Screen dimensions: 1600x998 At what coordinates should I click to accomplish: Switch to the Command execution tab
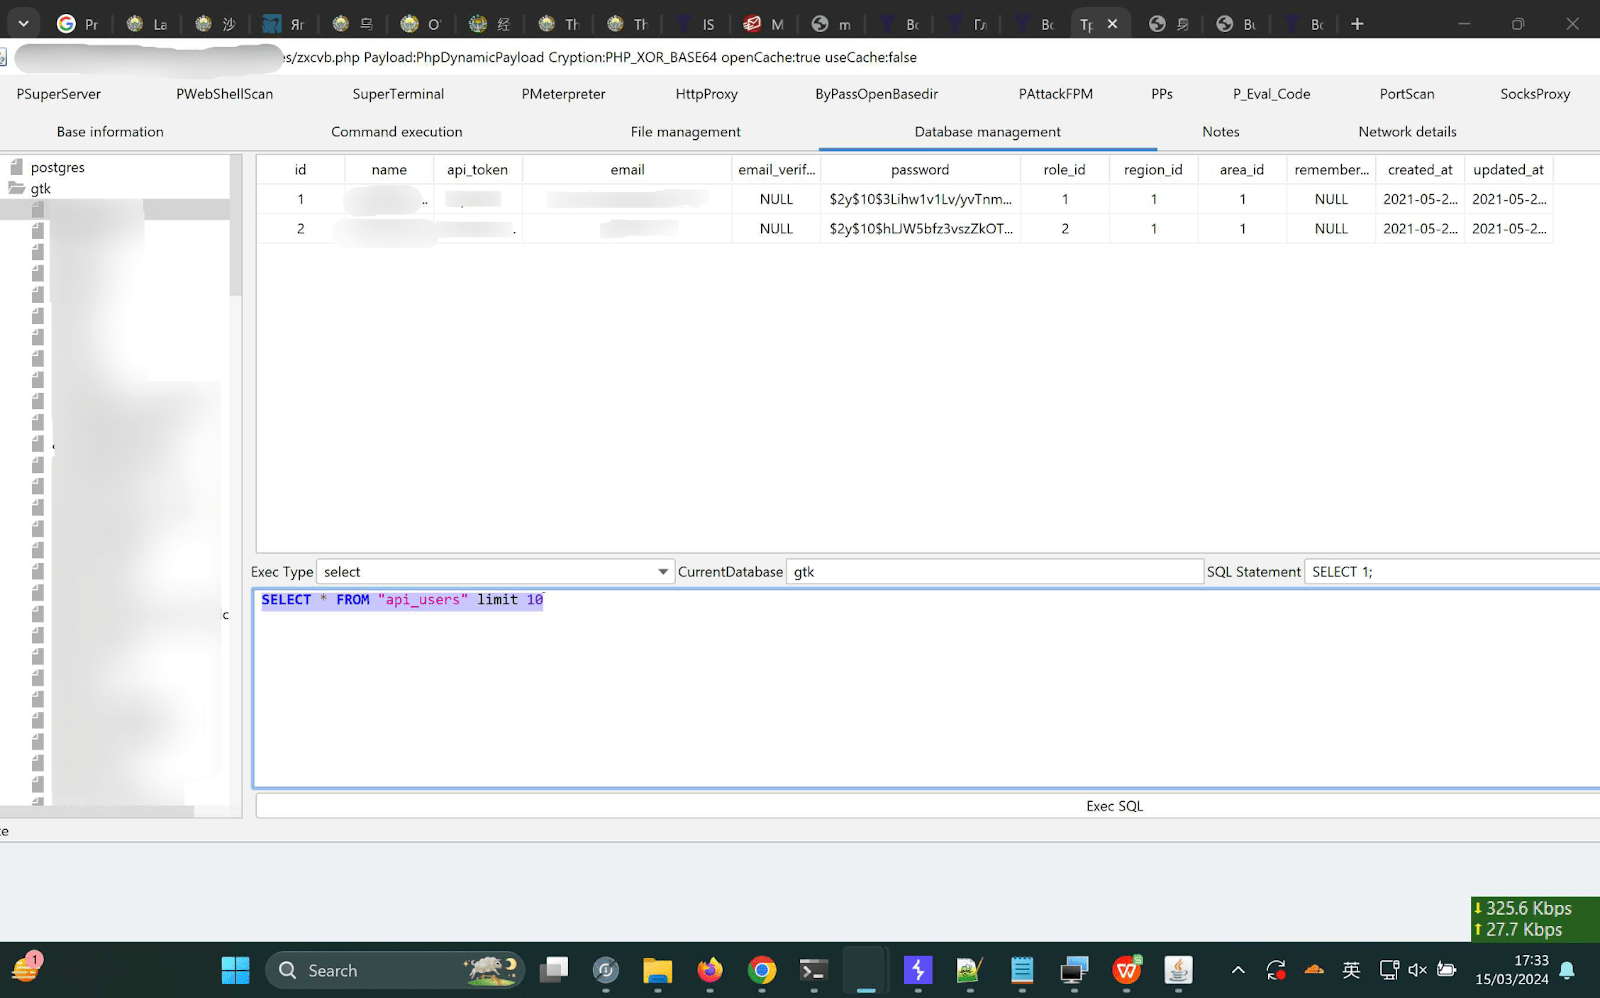tap(396, 131)
